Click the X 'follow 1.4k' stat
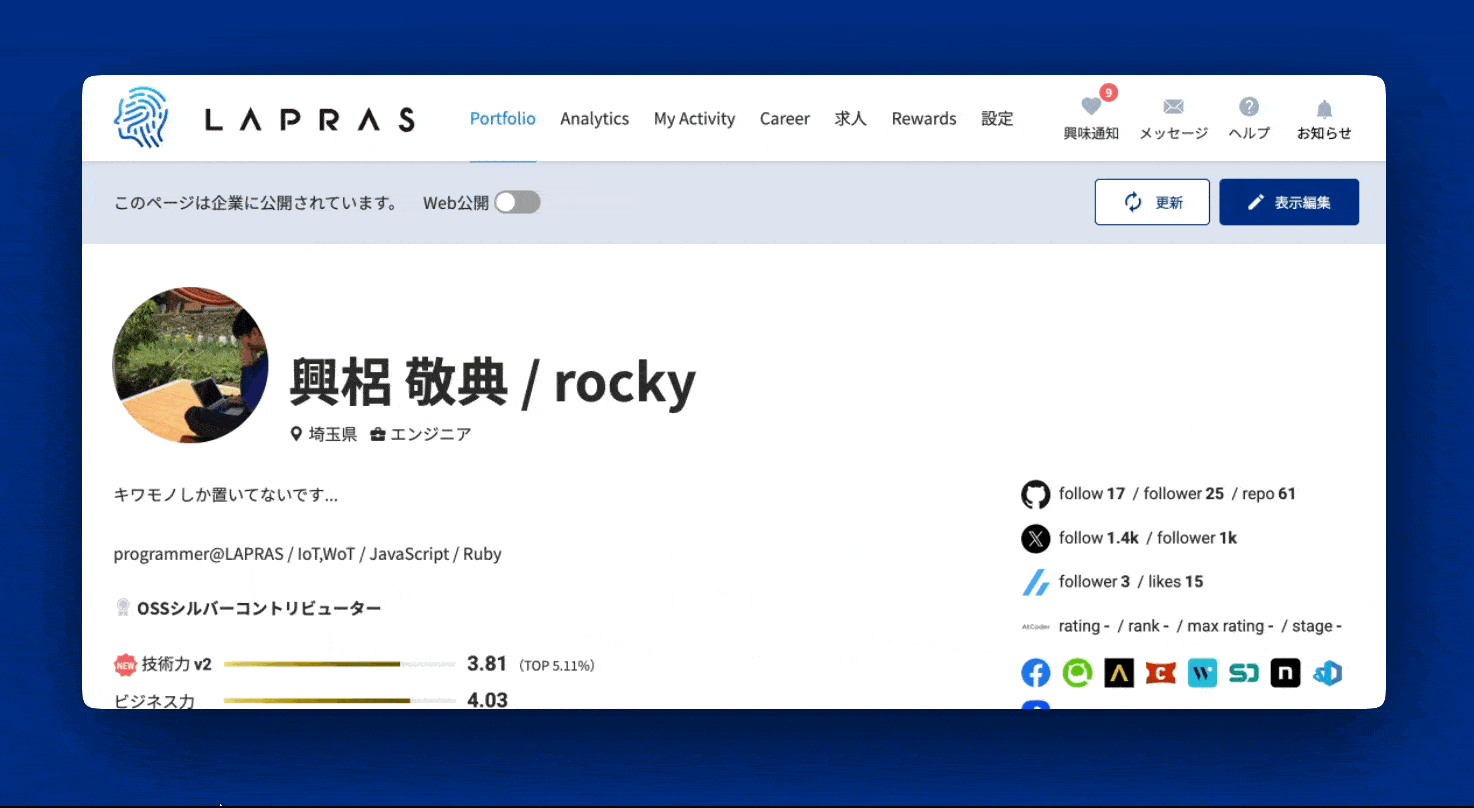Image resolution: width=1474 pixels, height=808 pixels. [x=1099, y=537]
